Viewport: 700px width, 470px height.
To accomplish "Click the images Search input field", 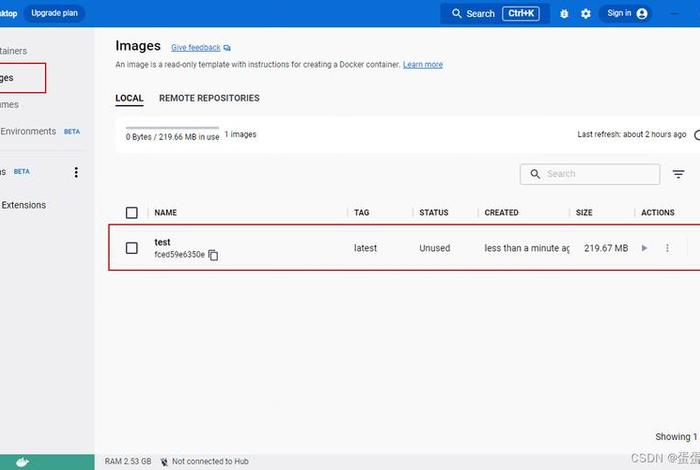I will point(590,174).
